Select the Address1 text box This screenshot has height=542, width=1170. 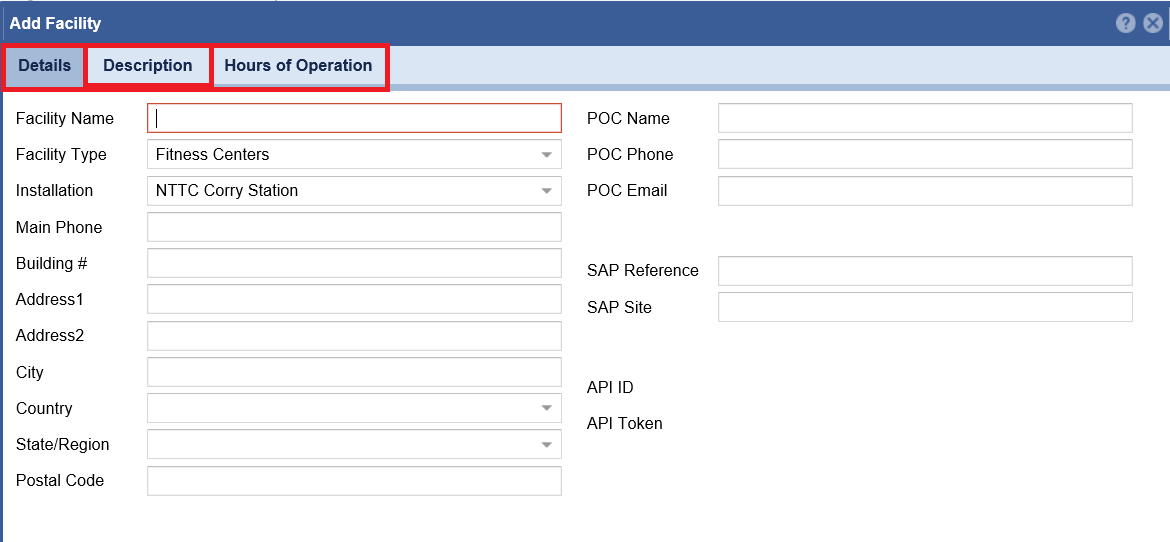pos(354,299)
